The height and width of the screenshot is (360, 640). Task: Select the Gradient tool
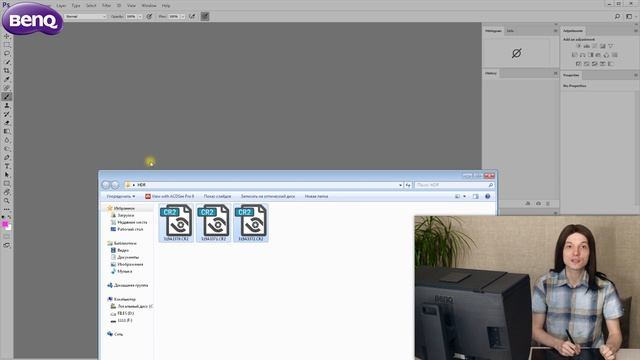(7, 131)
